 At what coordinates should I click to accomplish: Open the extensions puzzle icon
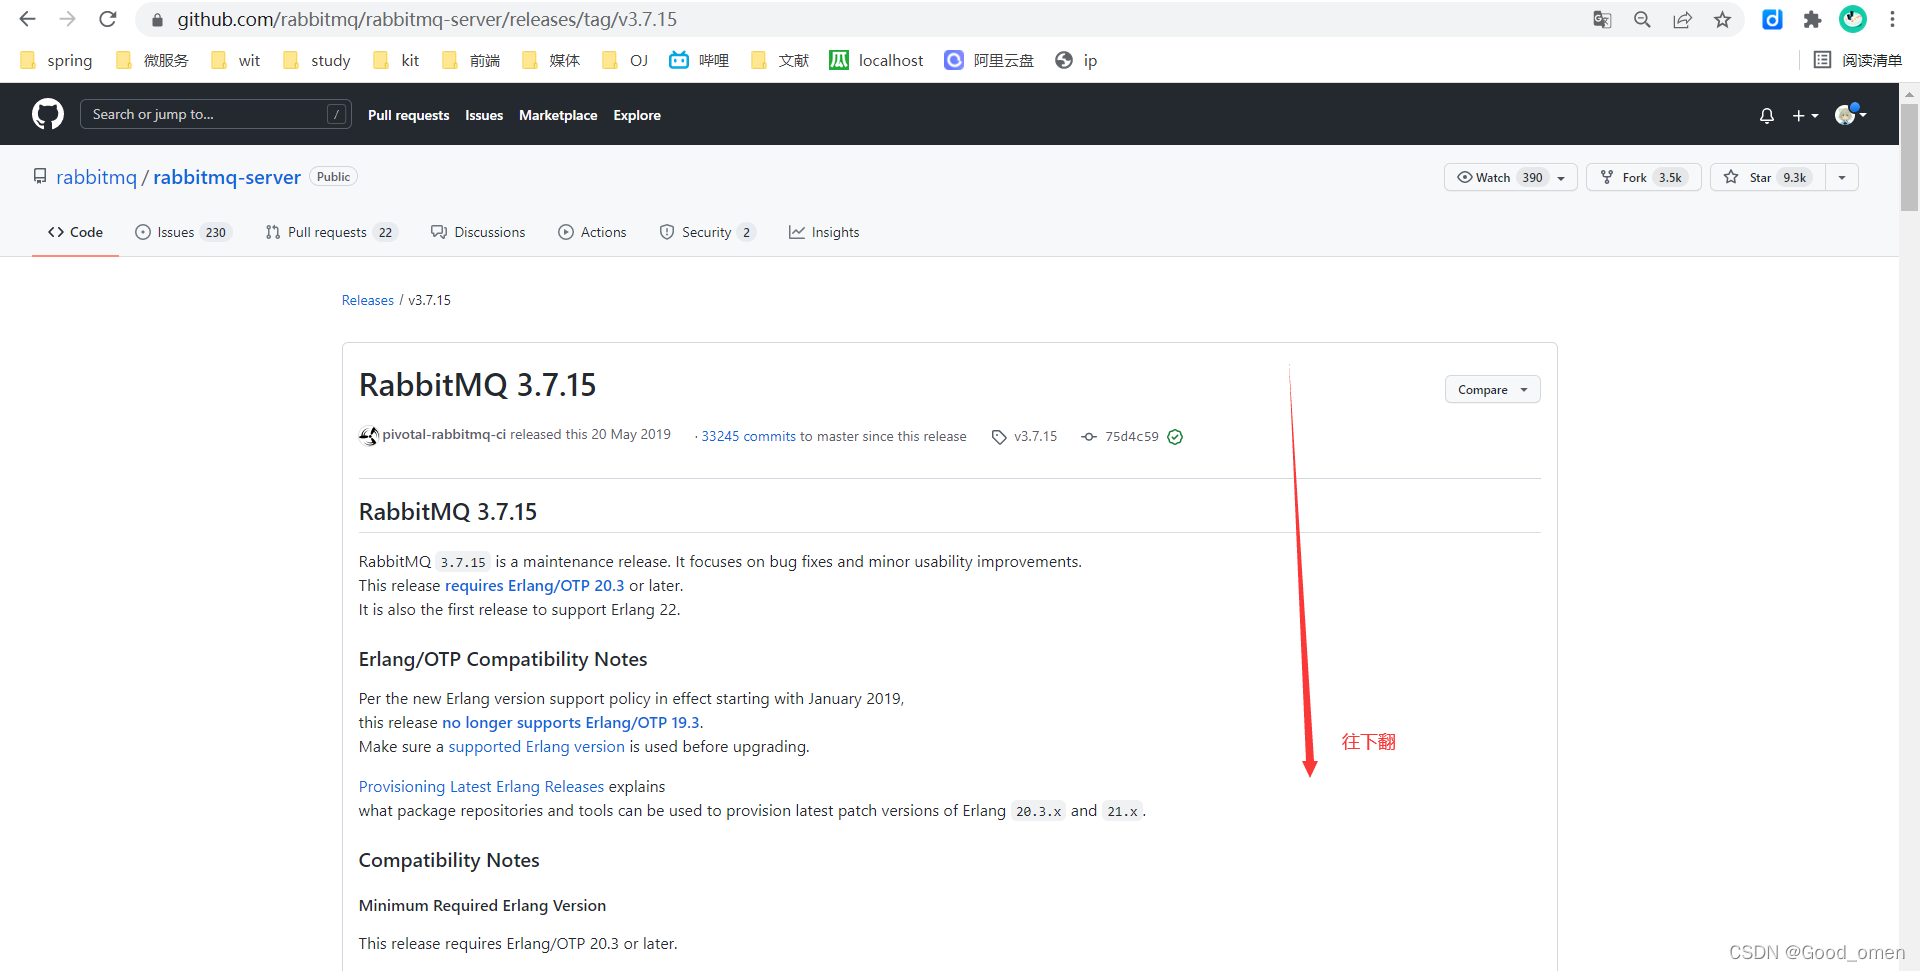click(x=1812, y=20)
